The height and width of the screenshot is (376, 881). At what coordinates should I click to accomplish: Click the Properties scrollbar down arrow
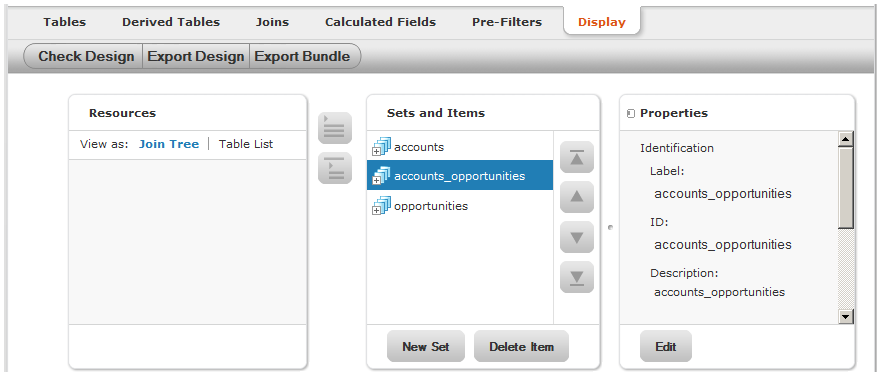[846, 317]
